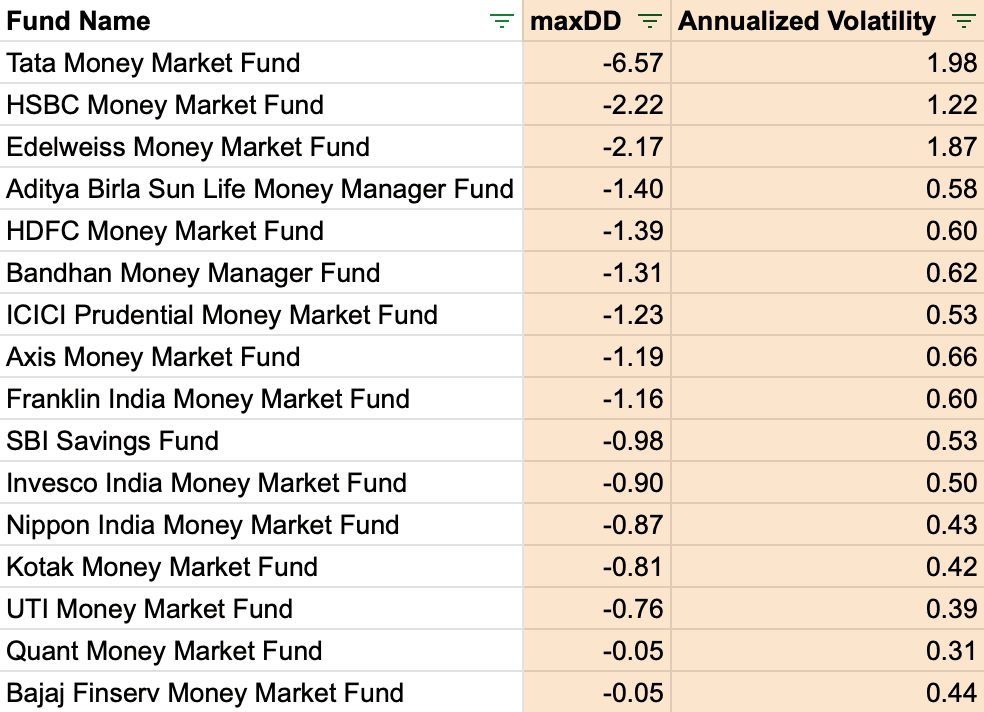Screen dimensions: 984x712
Task: Select HSBC fund's maxDD value -2.22
Action: click(x=633, y=105)
